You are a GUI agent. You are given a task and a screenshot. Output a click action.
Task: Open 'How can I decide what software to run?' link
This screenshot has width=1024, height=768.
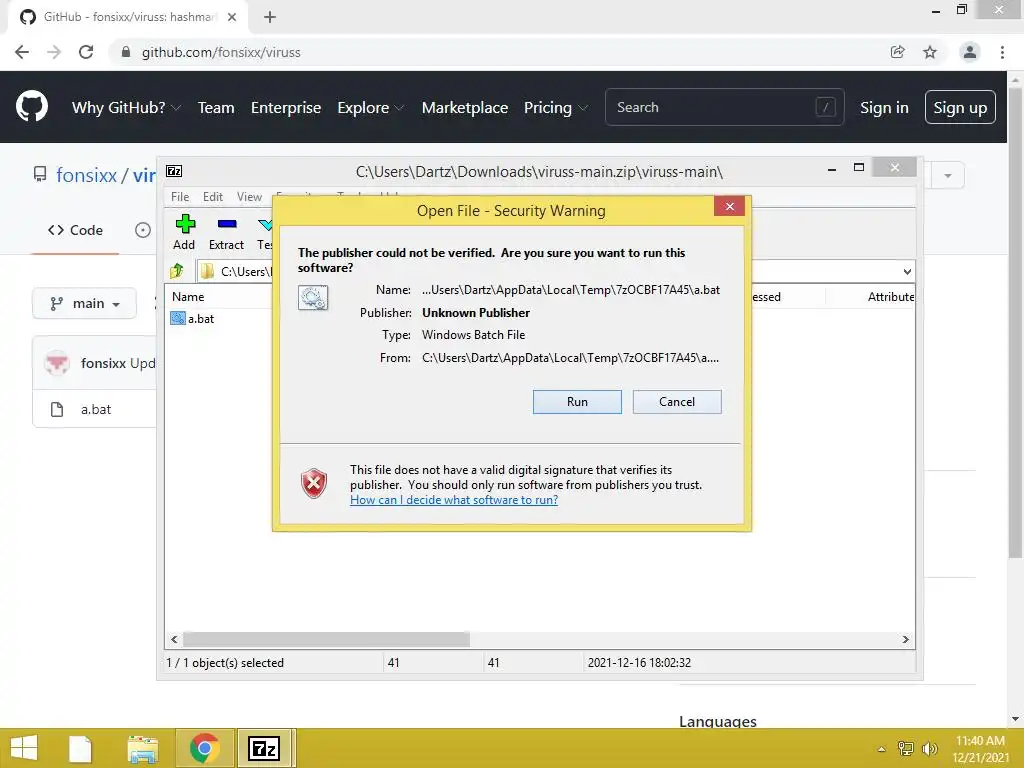(454, 500)
